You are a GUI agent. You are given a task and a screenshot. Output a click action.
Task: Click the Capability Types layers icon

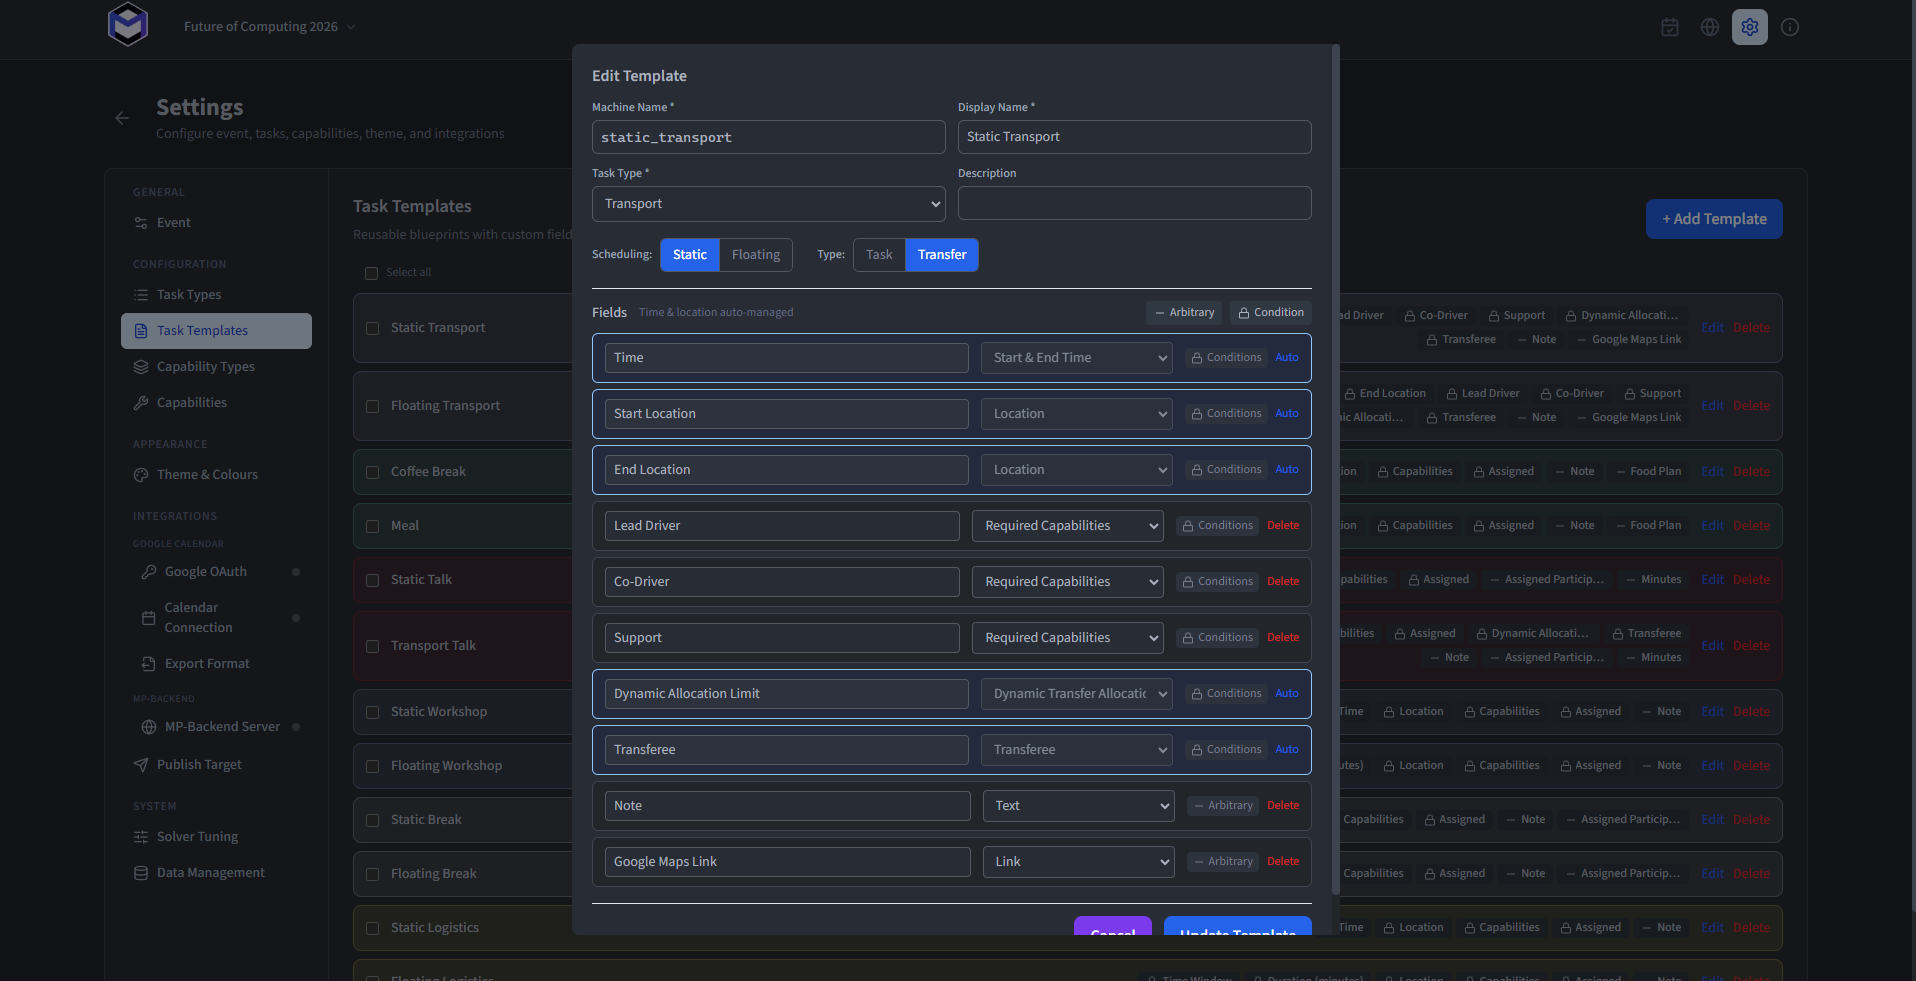[141, 367]
